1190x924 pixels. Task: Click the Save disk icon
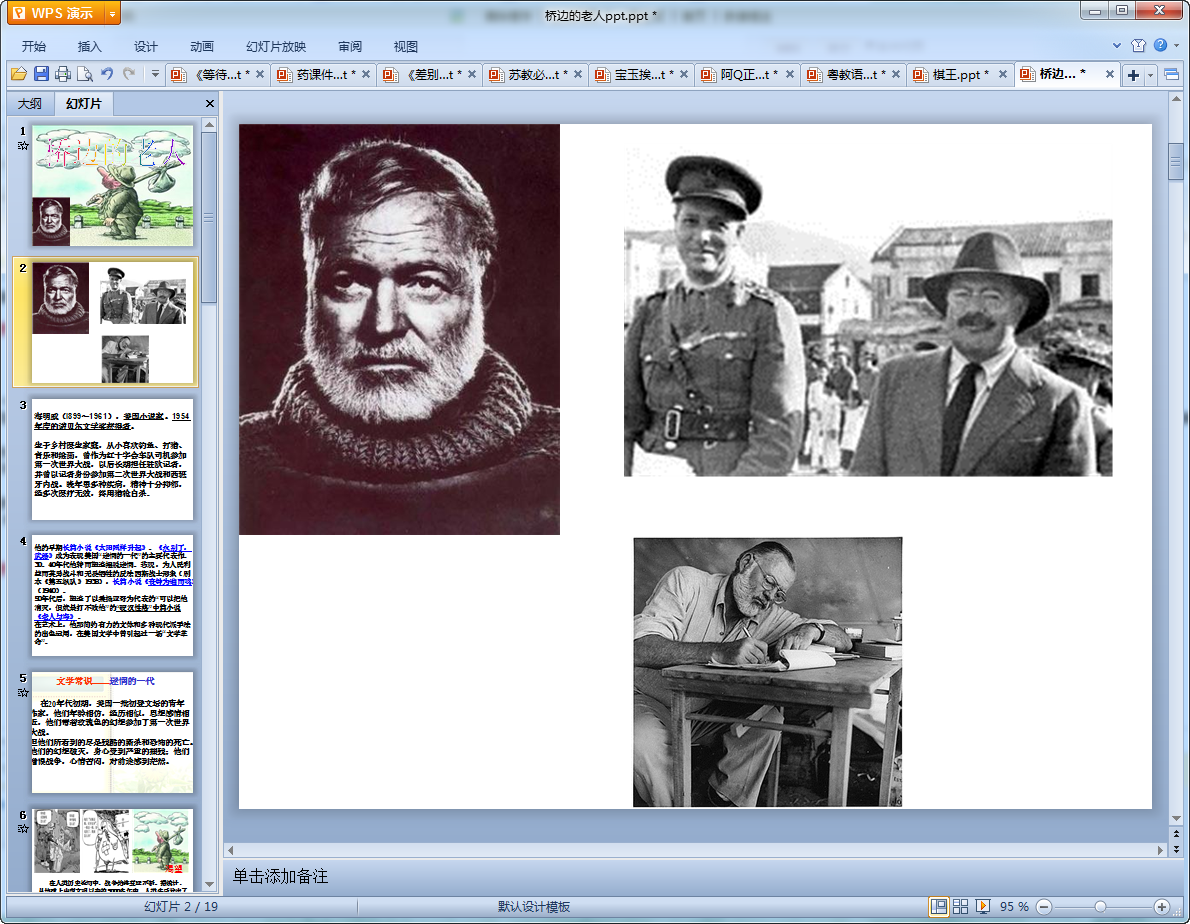41,74
